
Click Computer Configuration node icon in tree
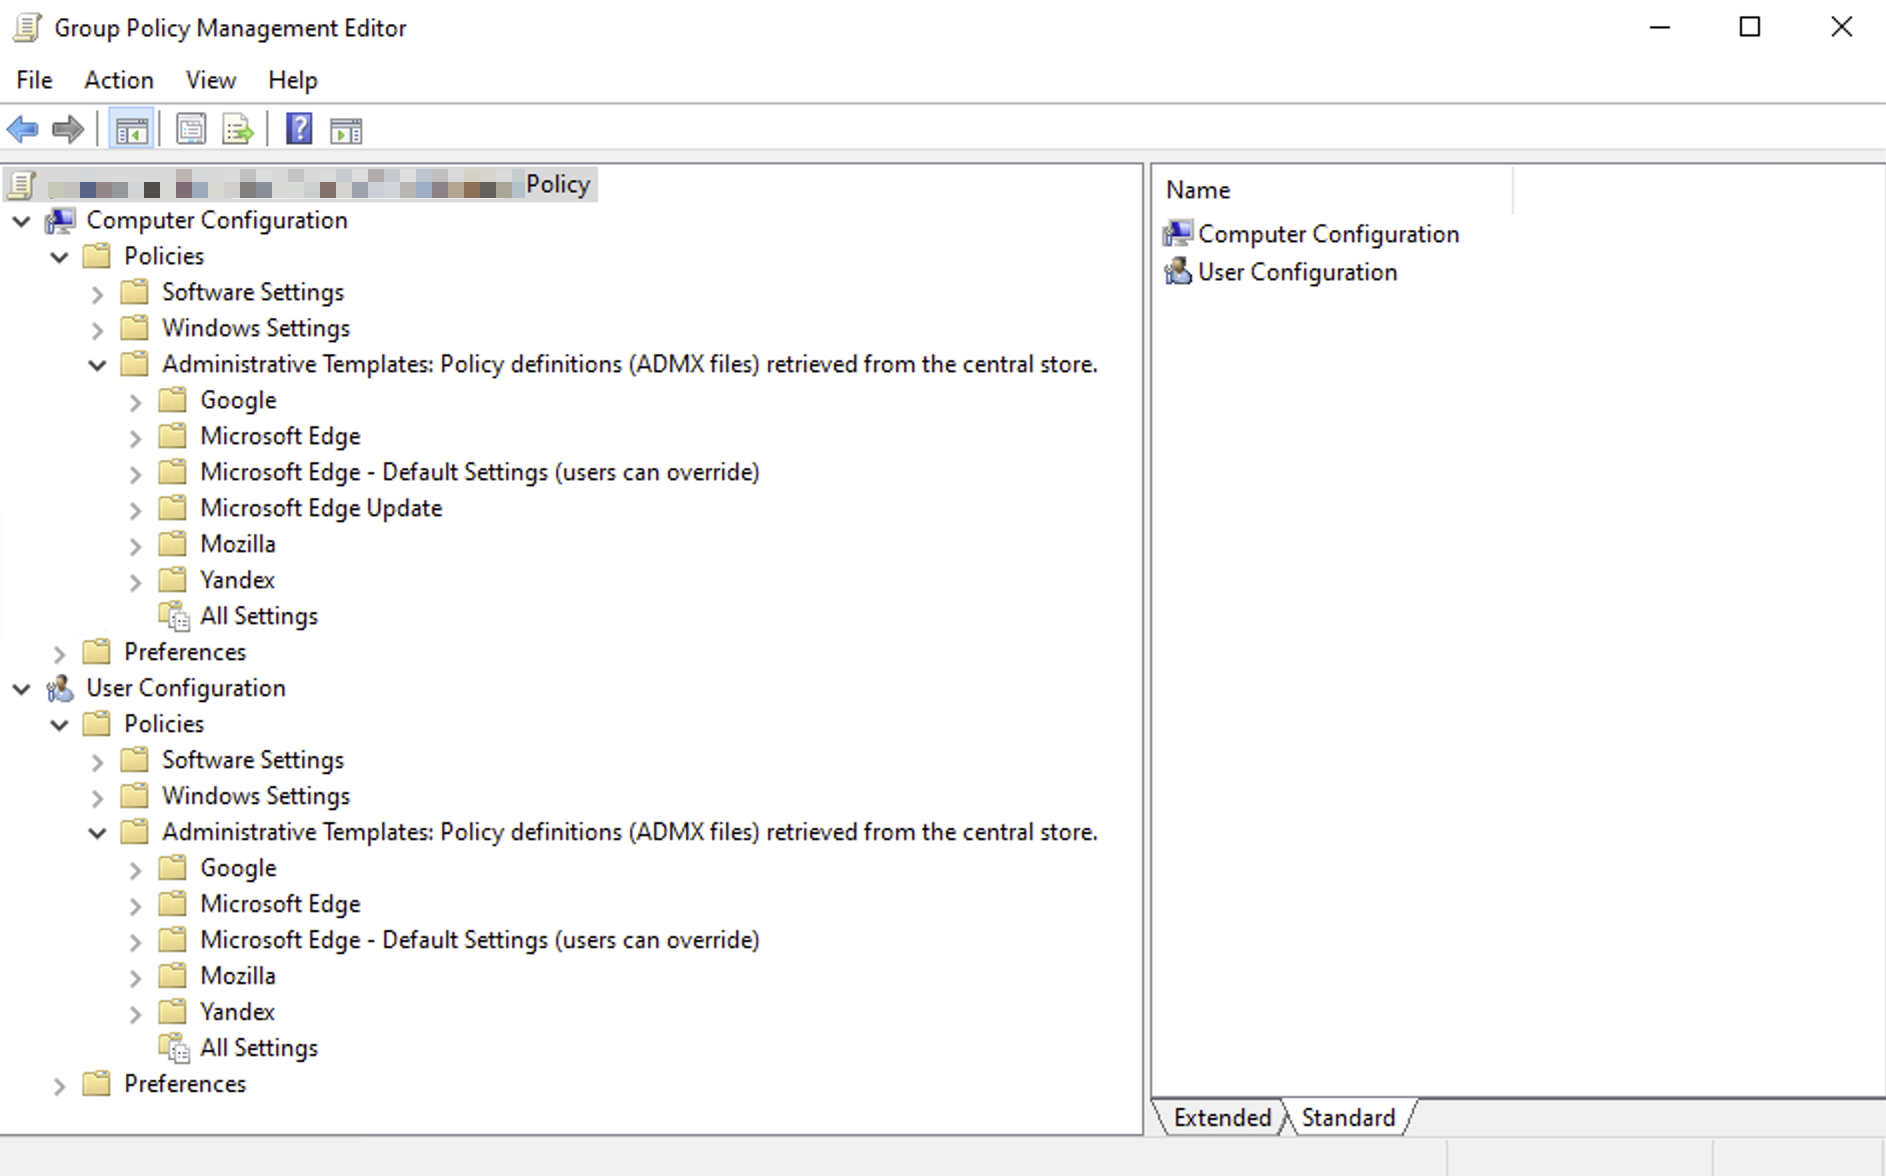pyautogui.click(x=60, y=221)
